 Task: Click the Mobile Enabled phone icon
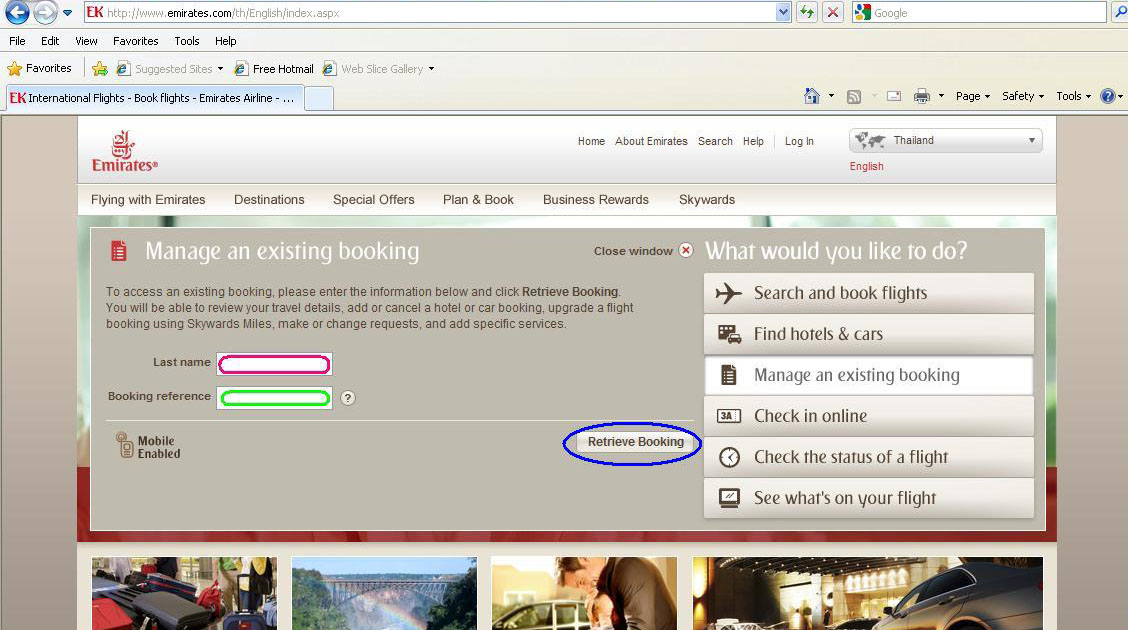click(125, 445)
